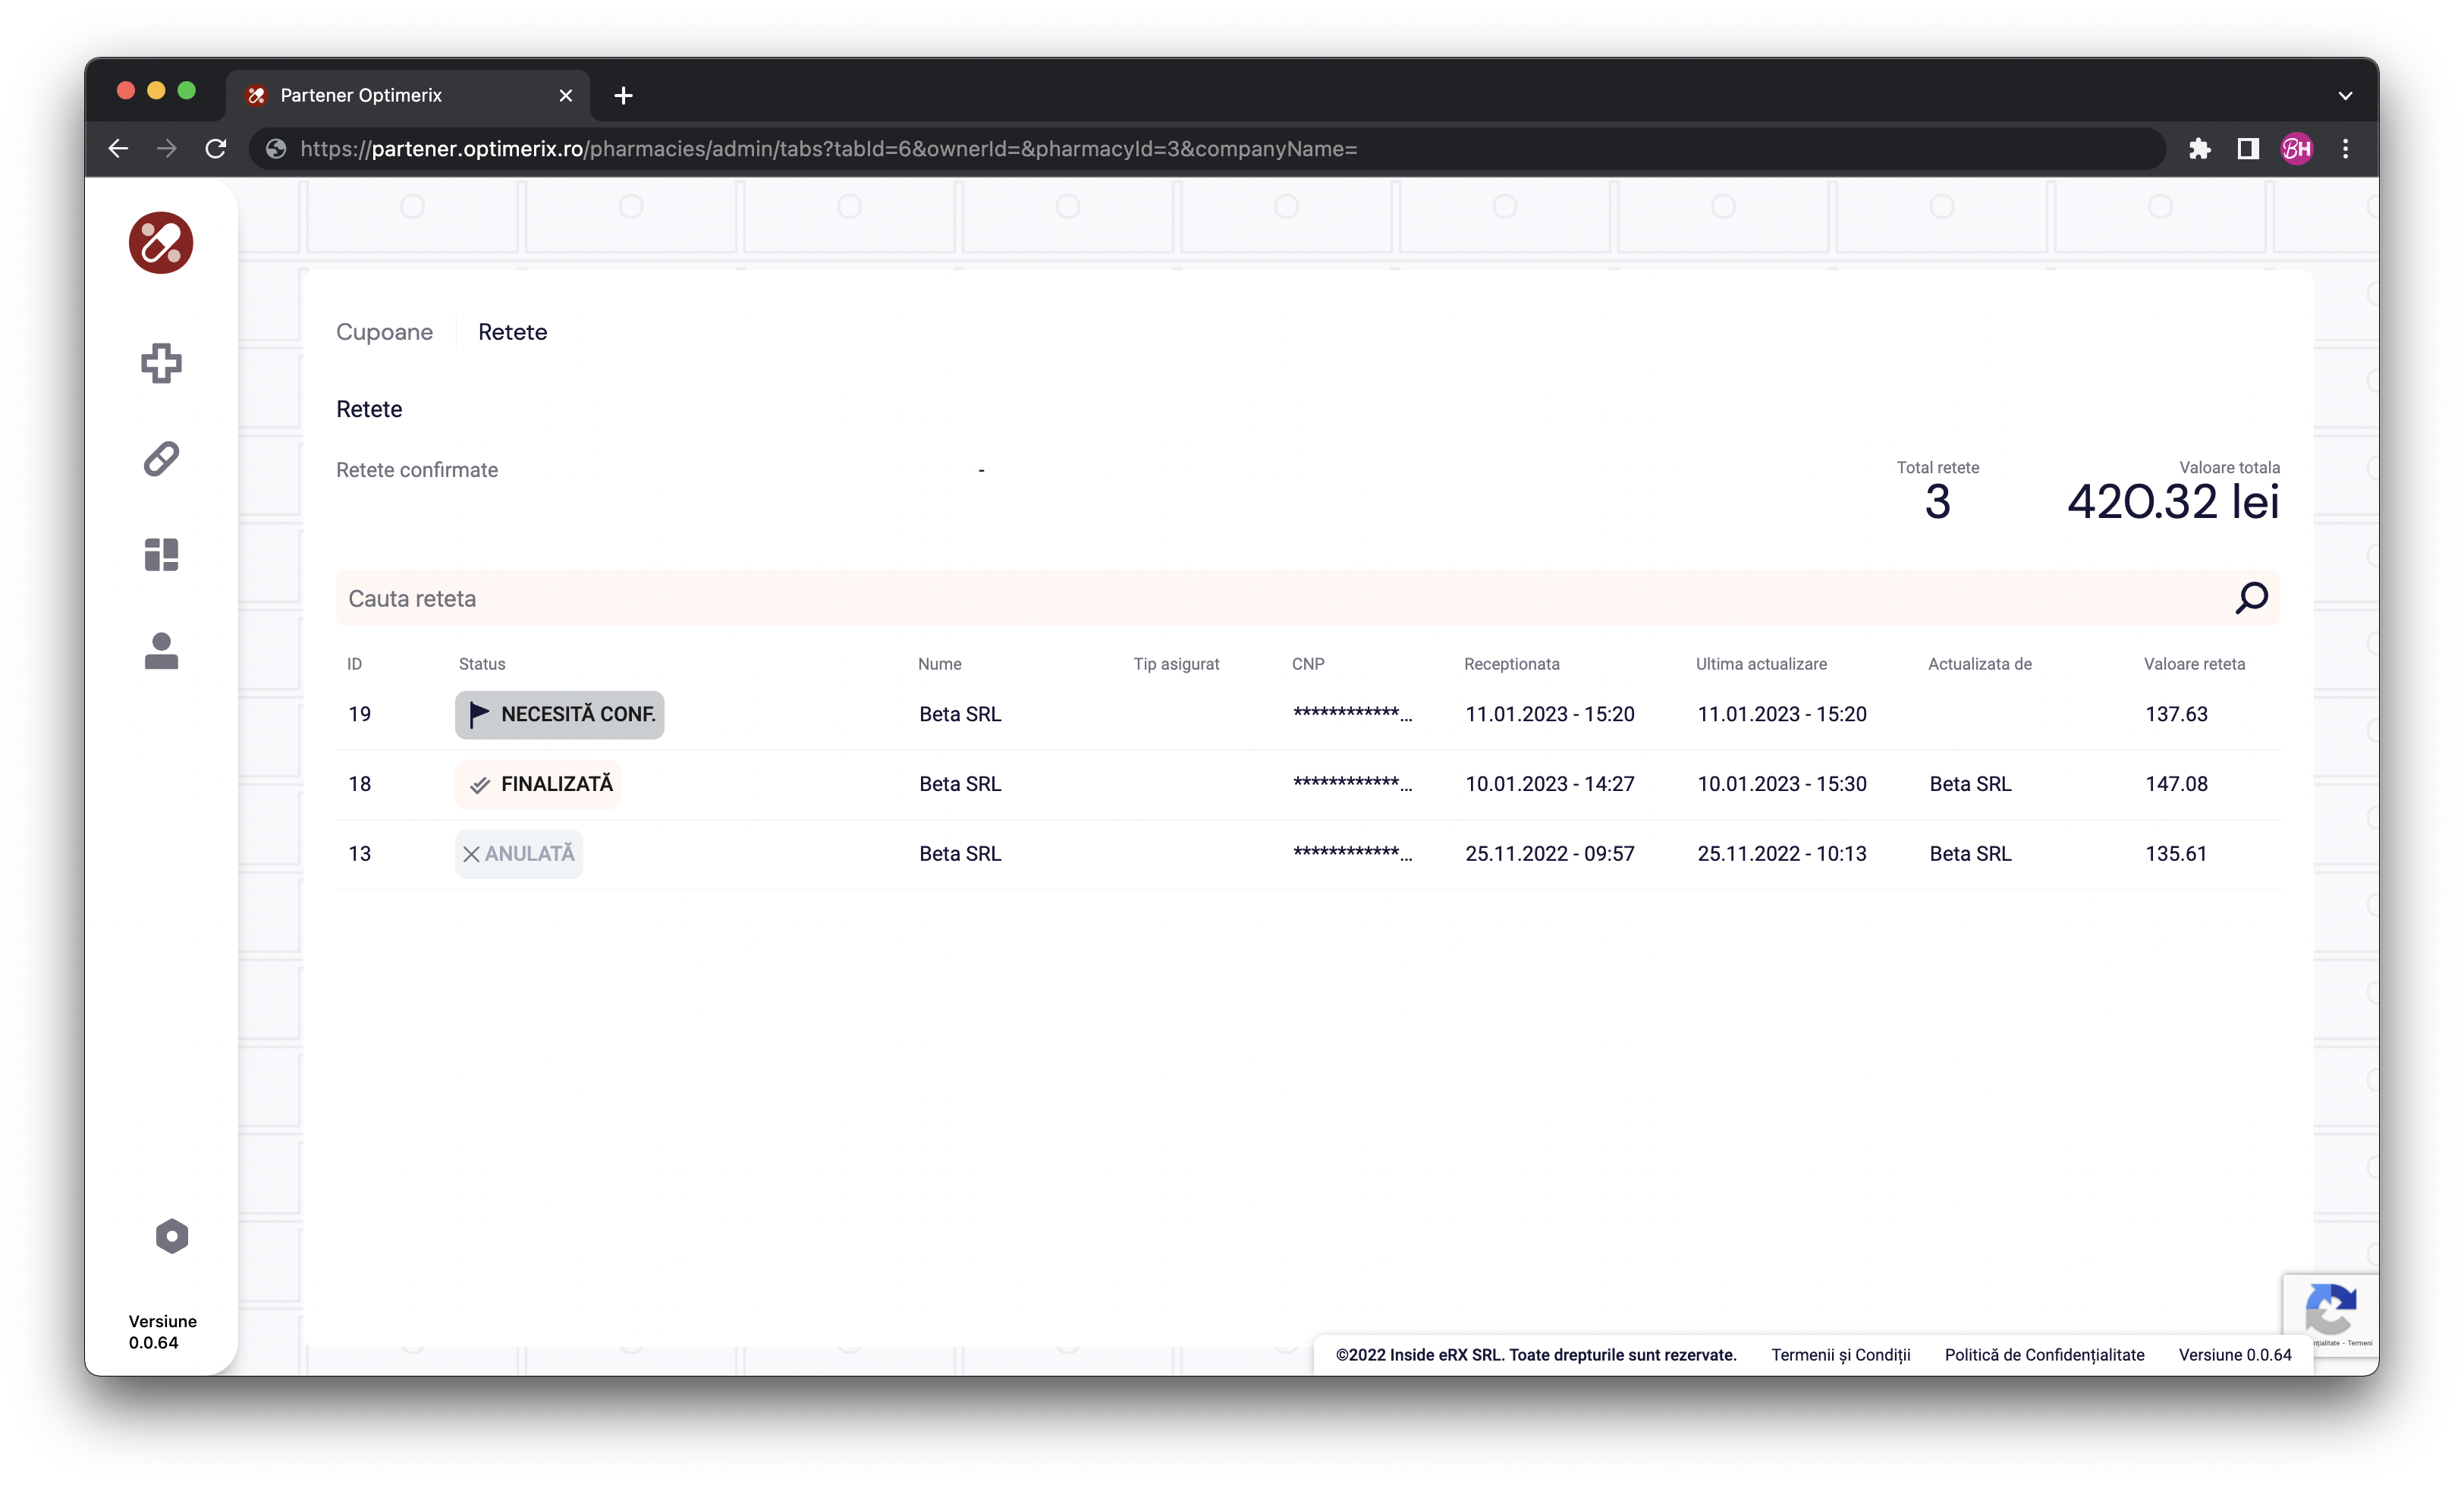Click the total value 420.32 lei
Screen dimensions: 2464x1488
click(2173, 501)
